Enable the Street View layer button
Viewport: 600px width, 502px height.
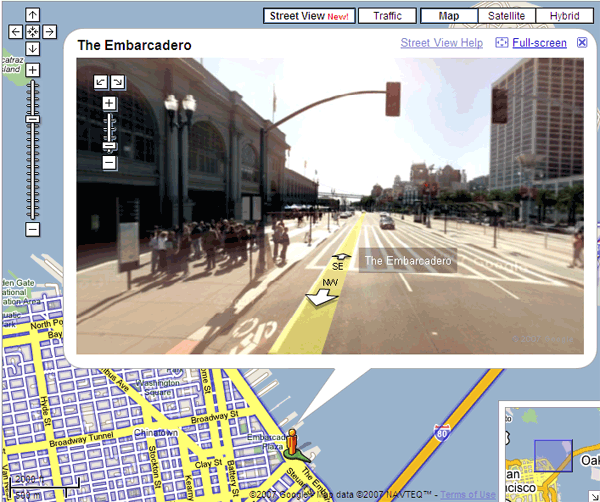coord(309,16)
